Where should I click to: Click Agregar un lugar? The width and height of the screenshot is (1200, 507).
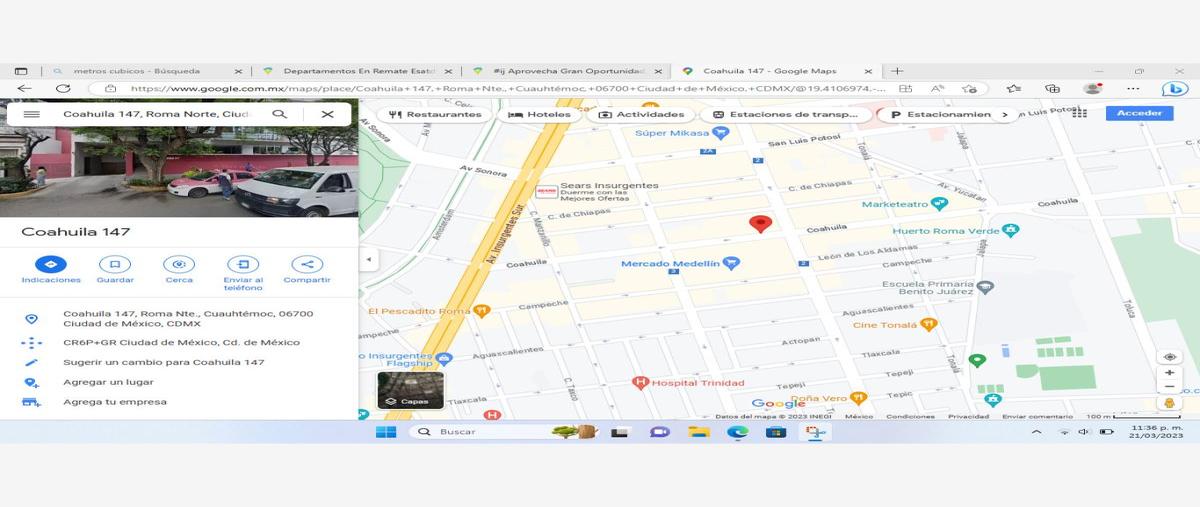179,382
